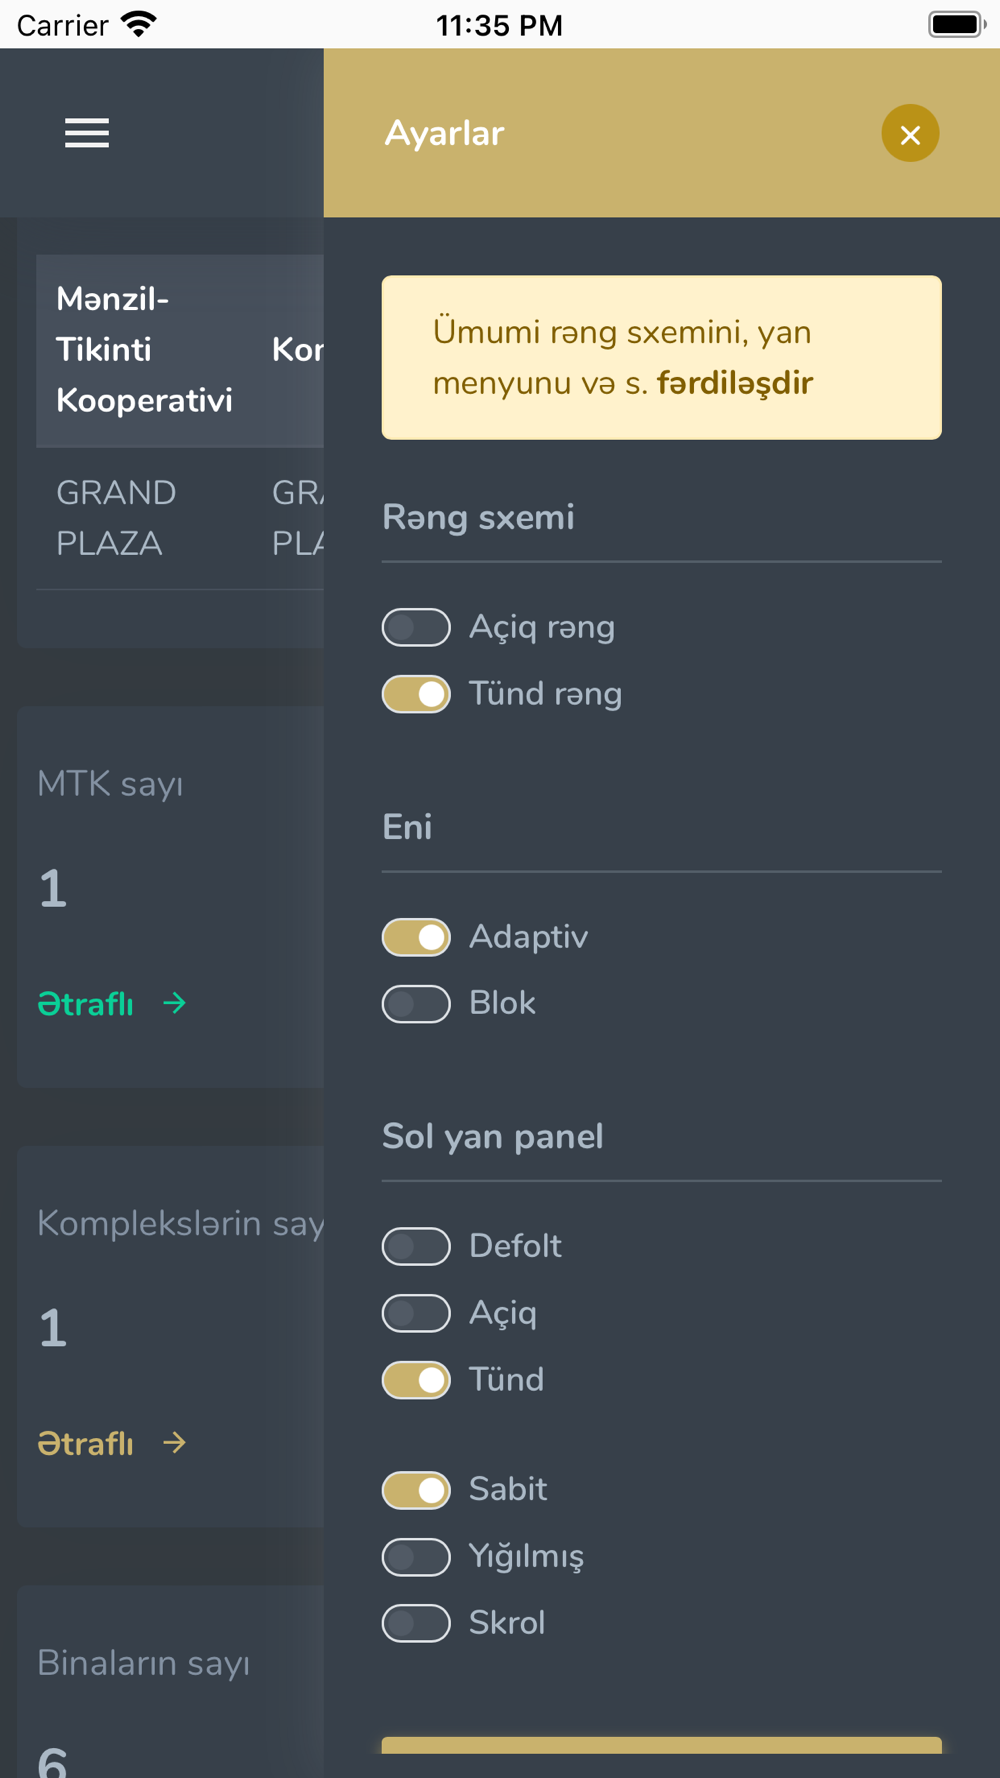The height and width of the screenshot is (1778, 1000).
Task: Open Ətraflı link under Komplekslərin sayı
Action: pyautogui.click(x=85, y=1444)
